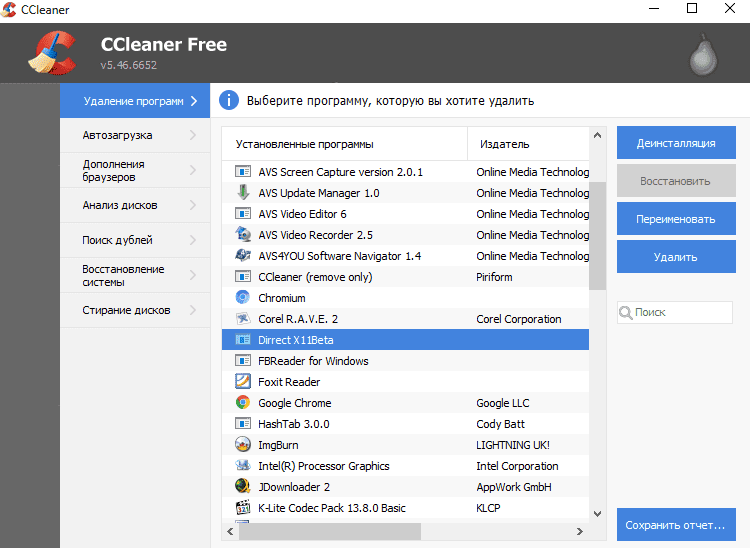Open Поиск дублей section
Viewport: 750px width, 548px height.
(135, 240)
